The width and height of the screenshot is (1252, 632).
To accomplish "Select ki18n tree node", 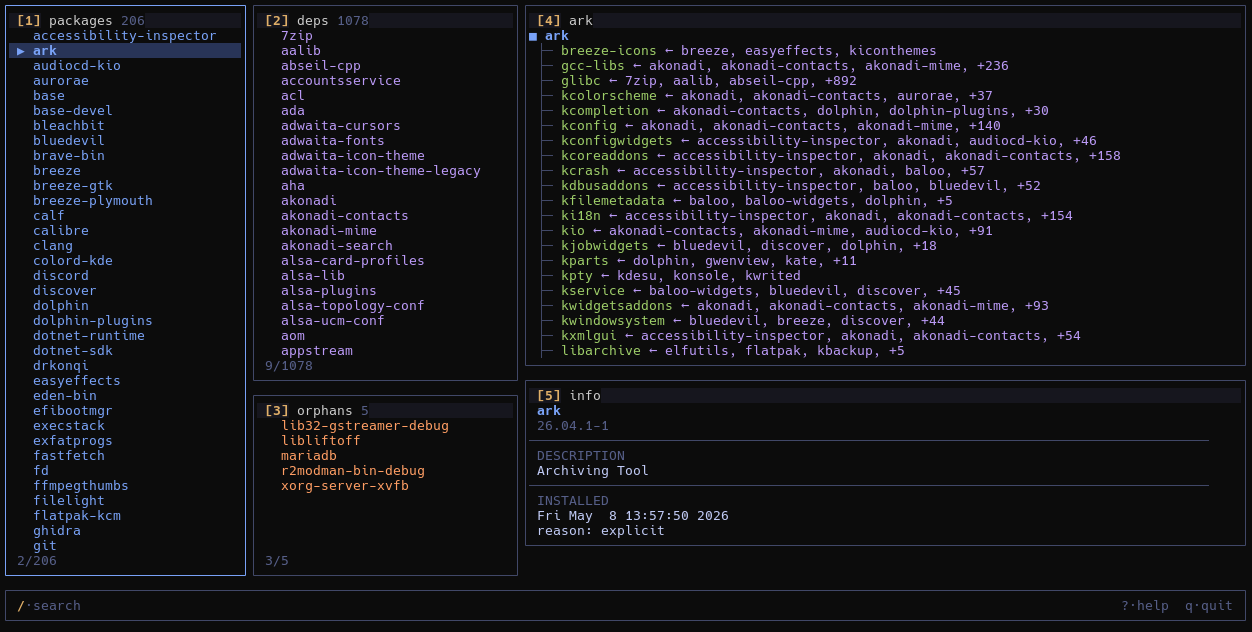I will click(581, 216).
